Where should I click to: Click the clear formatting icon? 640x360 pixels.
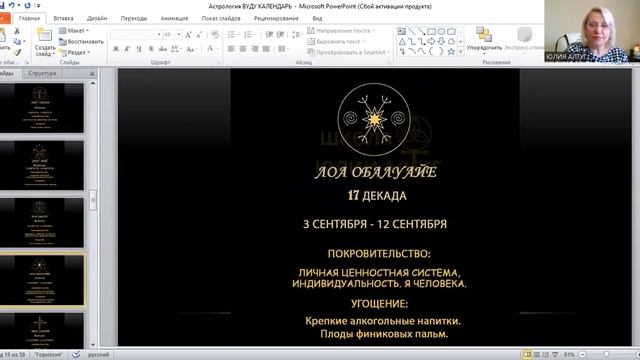(215, 35)
